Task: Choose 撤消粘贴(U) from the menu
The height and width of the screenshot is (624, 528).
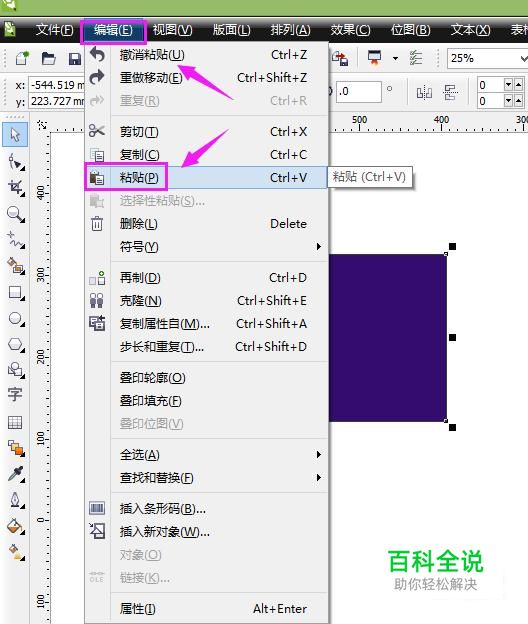Action: point(207,55)
